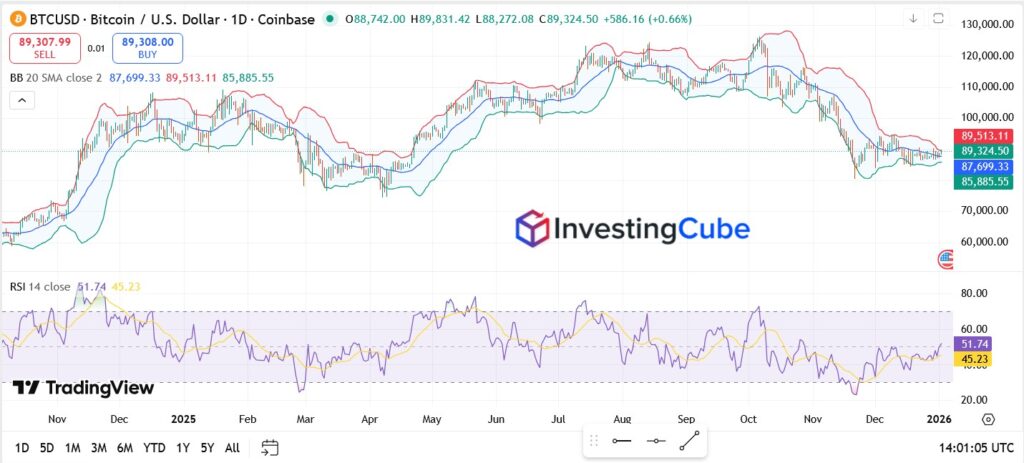Click the Bitcoin coin icon beside BTCUSD

coord(15,19)
